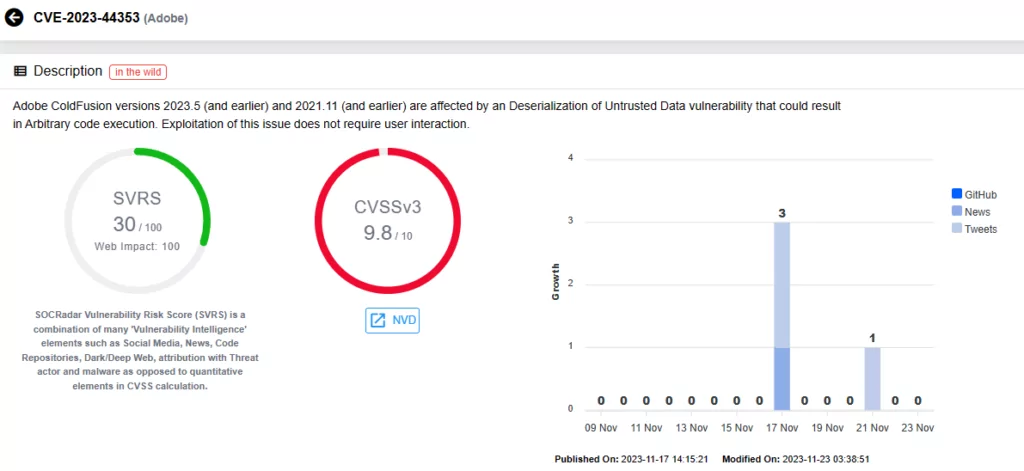Click the 21 Nov axis label
1024x471 pixels.
pos(872,428)
